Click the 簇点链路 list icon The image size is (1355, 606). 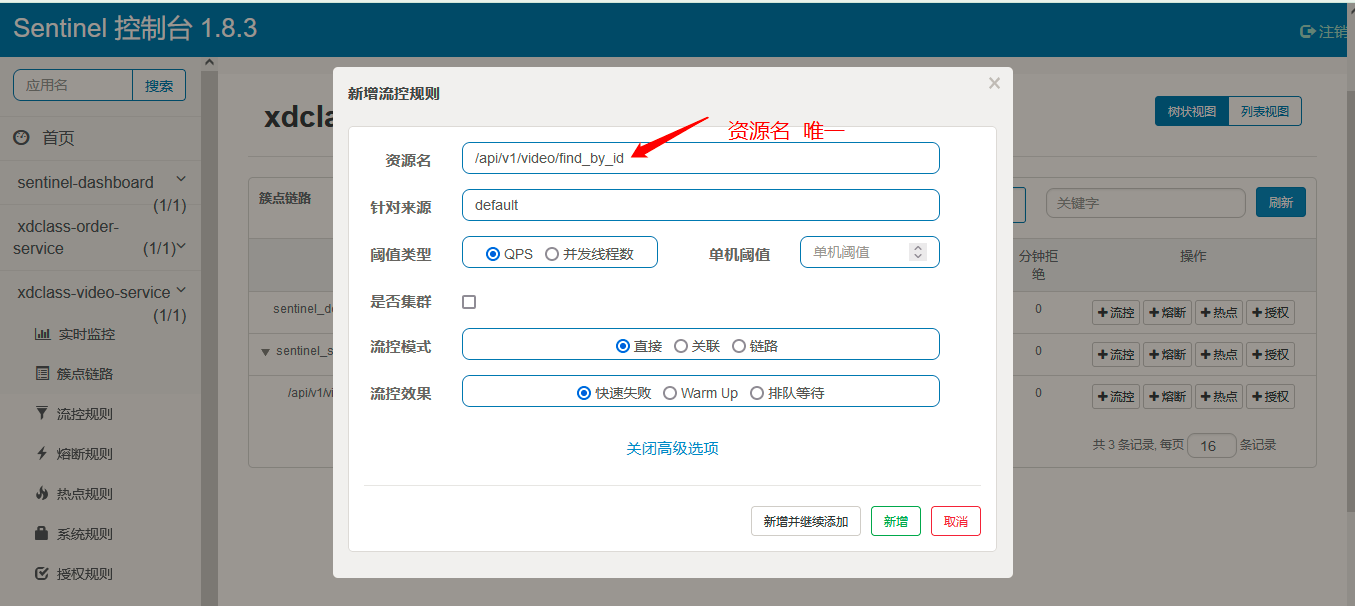[x=42, y=374]
